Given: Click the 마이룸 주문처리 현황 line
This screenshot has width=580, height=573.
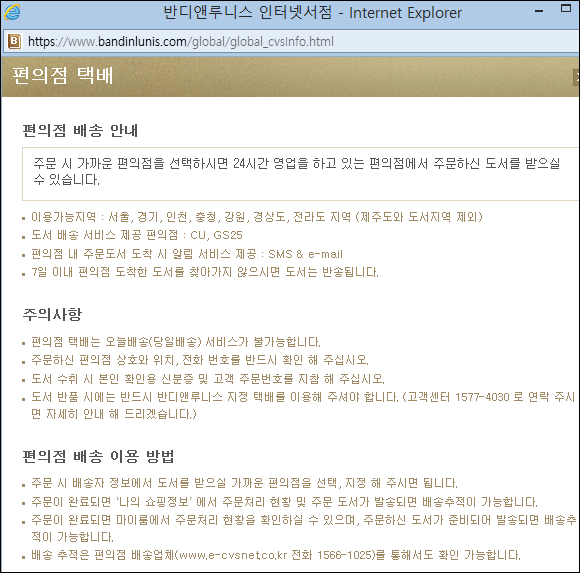Looking at the screenshot, I should click(304, 529).
